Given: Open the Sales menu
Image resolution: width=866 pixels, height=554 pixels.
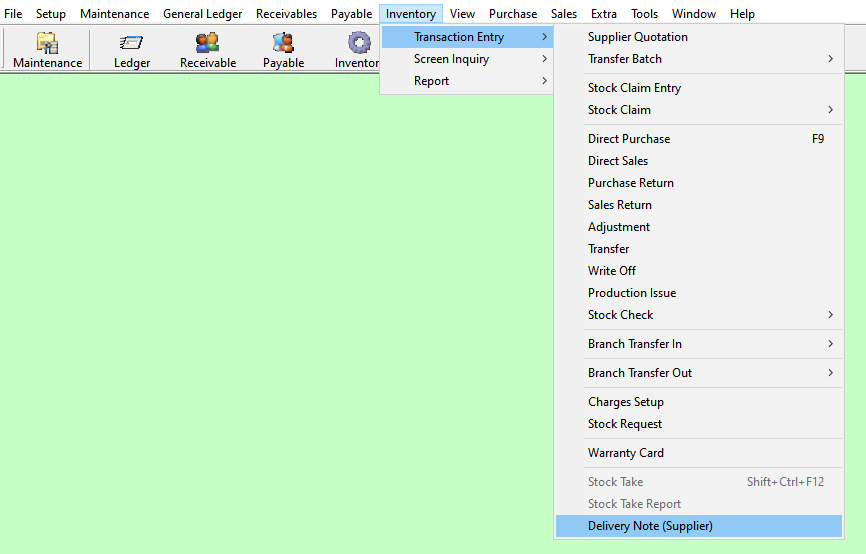Looking at the screenshot, I should click(x=563, y=14).
